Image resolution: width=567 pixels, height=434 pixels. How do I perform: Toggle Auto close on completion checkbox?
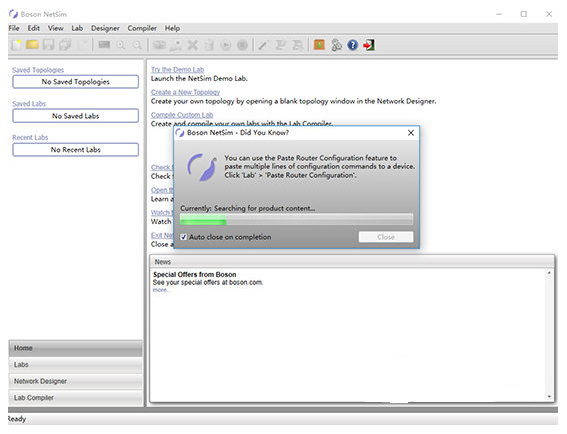tap(184, 237)
